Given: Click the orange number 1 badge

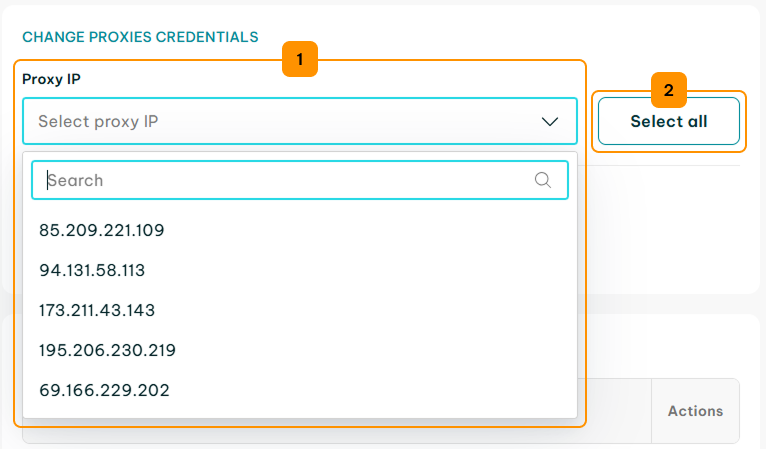Looking at the screenshot, I should click(x=300, y=59).
